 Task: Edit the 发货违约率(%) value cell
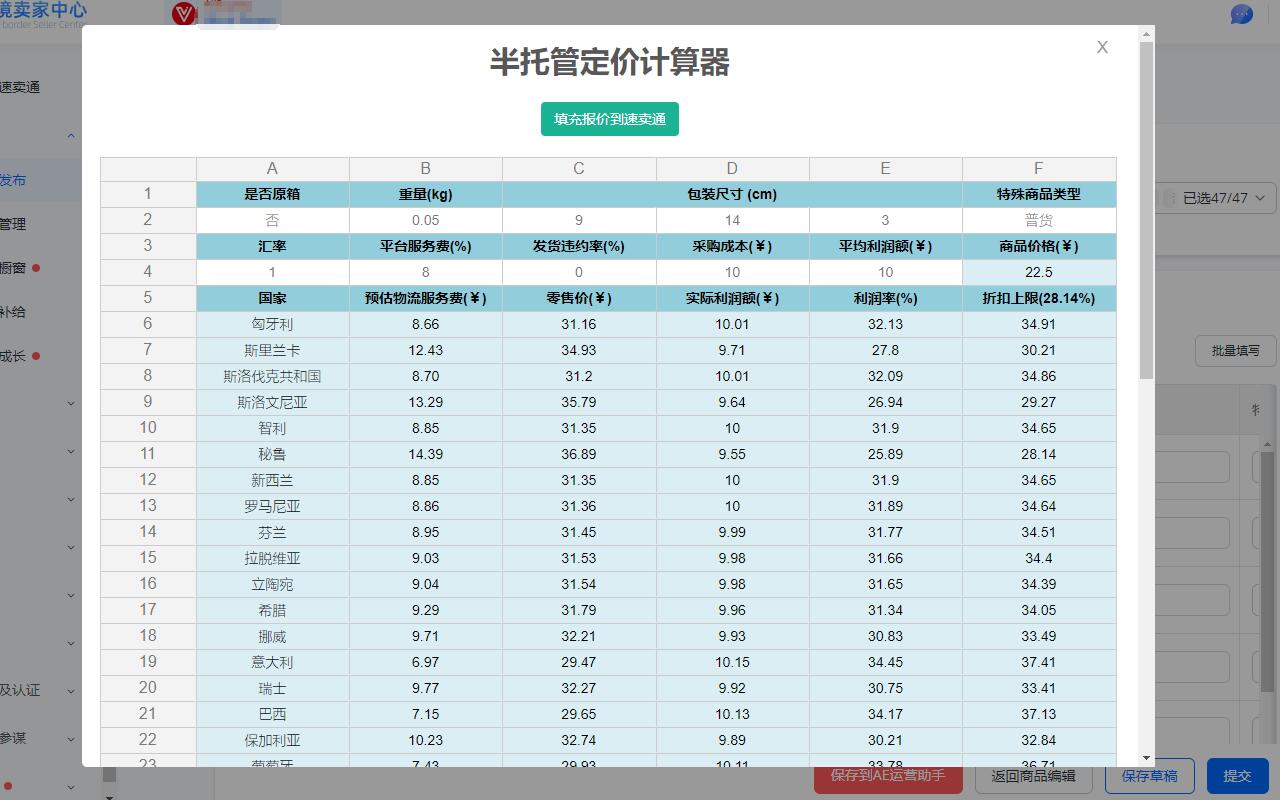click(579, 272)
